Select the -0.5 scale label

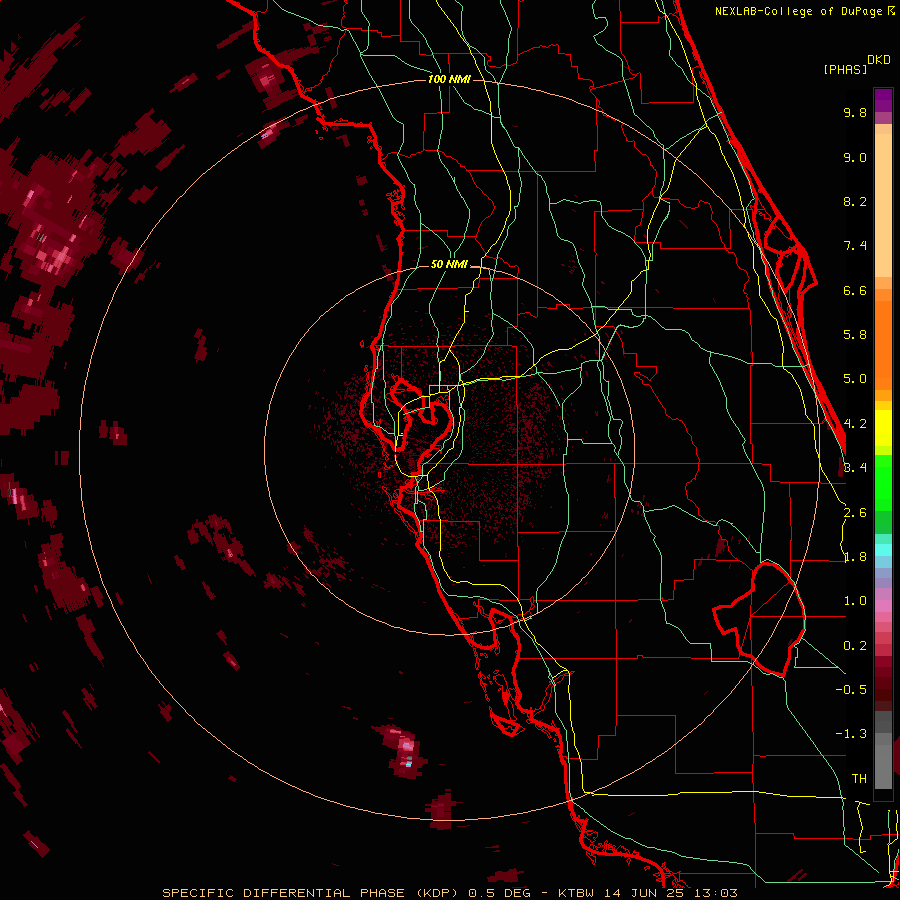(x=851, y=690)
